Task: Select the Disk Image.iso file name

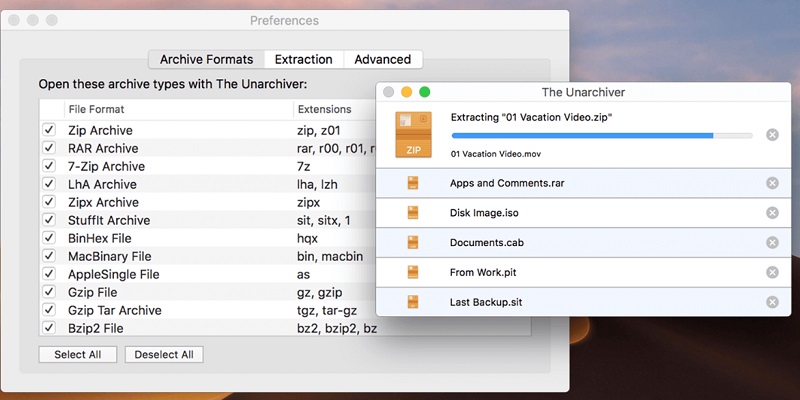Action: (484, 213)
